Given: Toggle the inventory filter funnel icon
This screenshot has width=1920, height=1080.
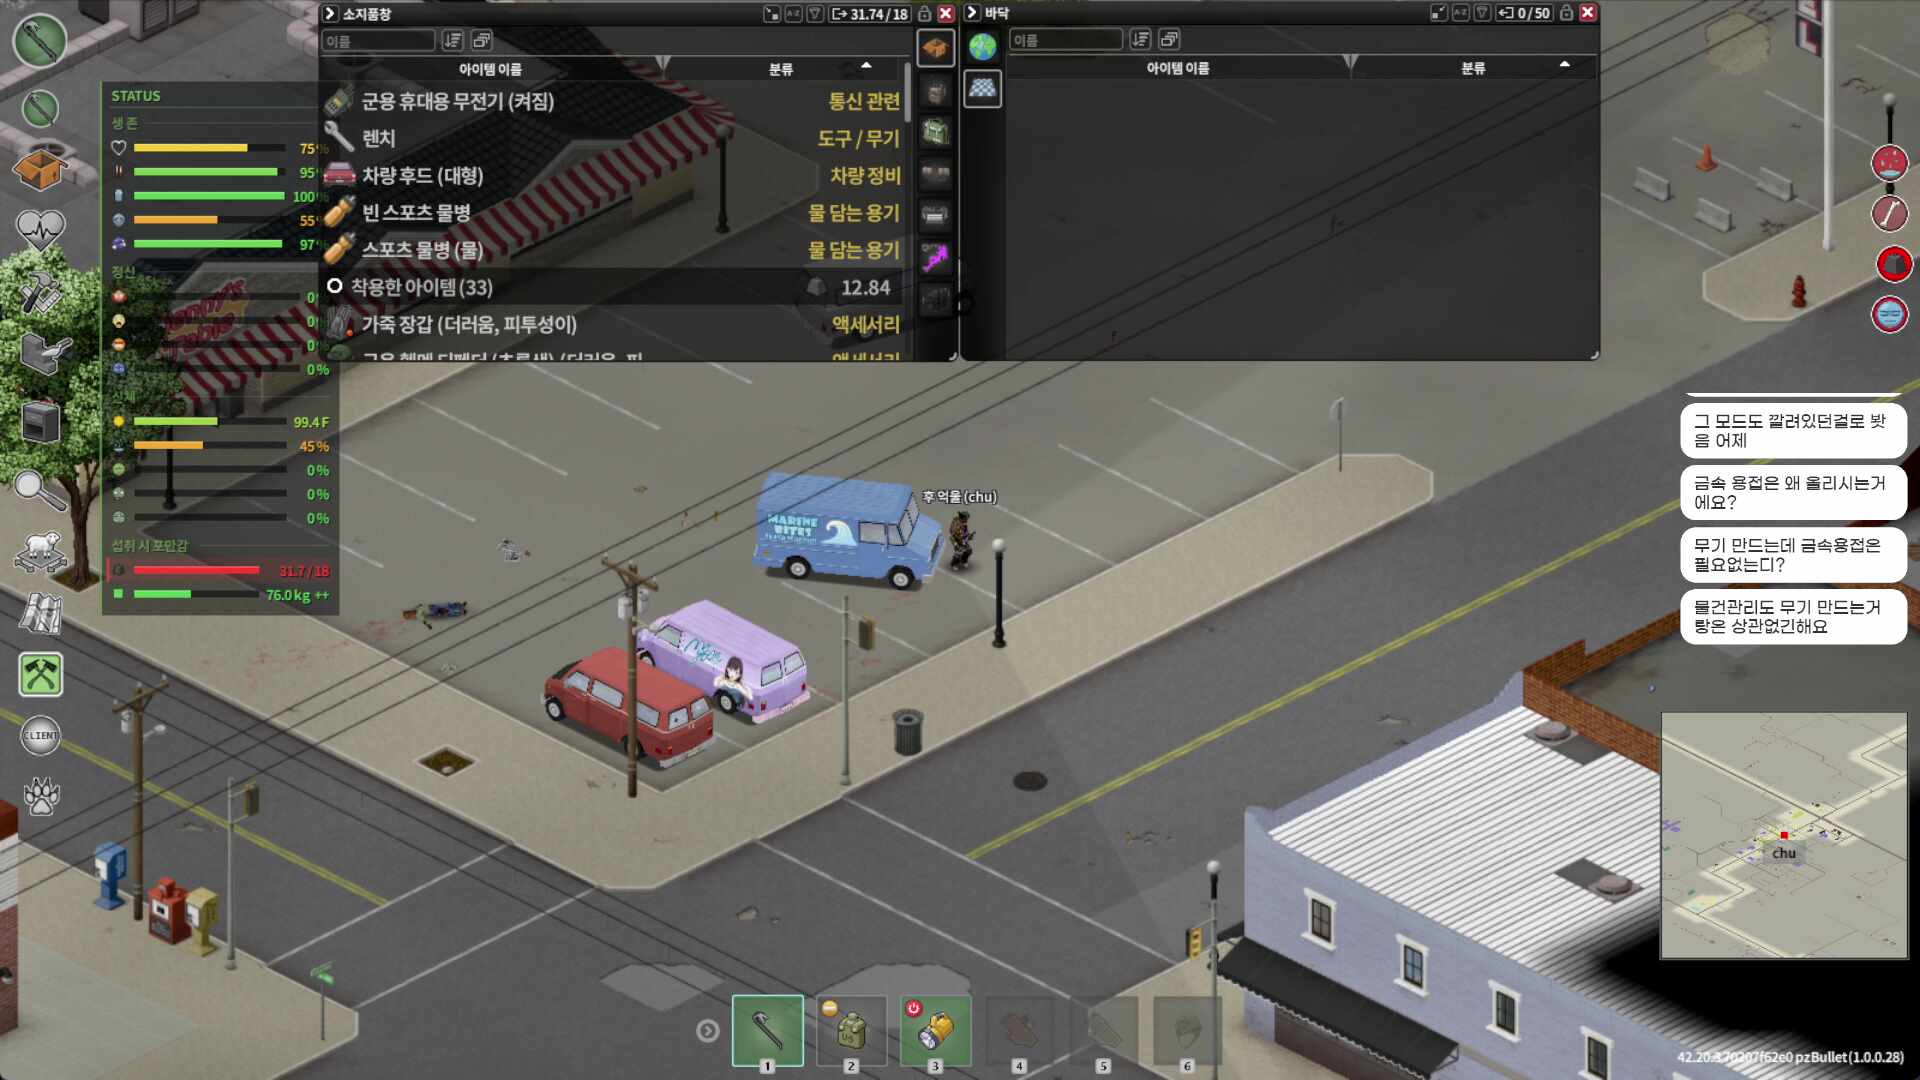Looking at the screenshot, I should pyautogui.click(x=815, y=14).
